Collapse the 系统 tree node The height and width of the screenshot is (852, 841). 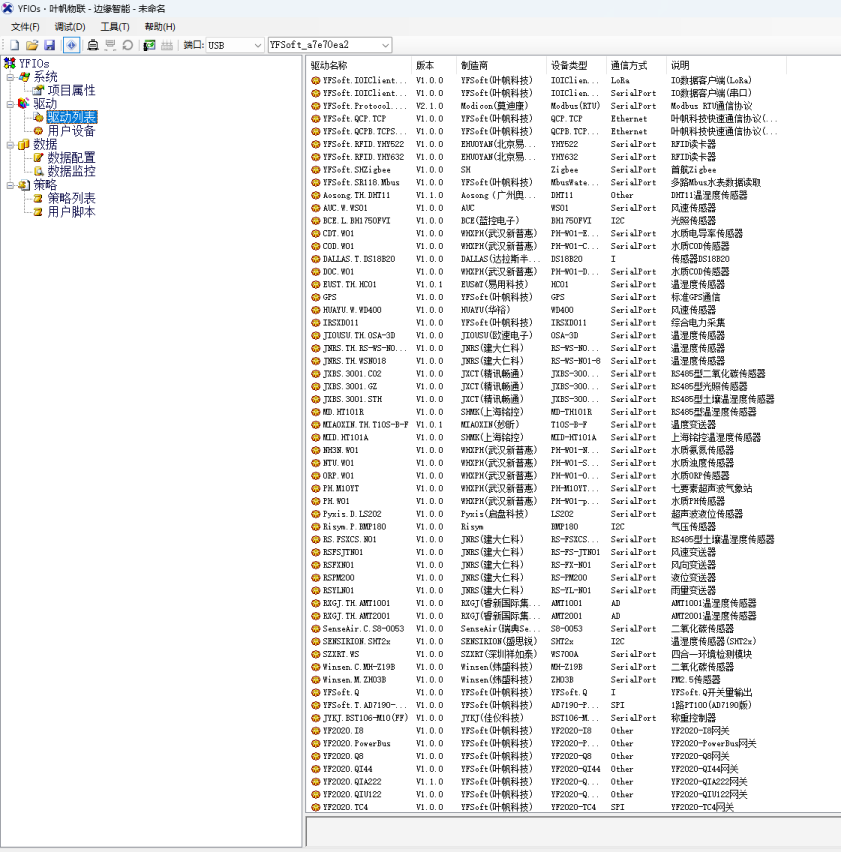point(11,77)
